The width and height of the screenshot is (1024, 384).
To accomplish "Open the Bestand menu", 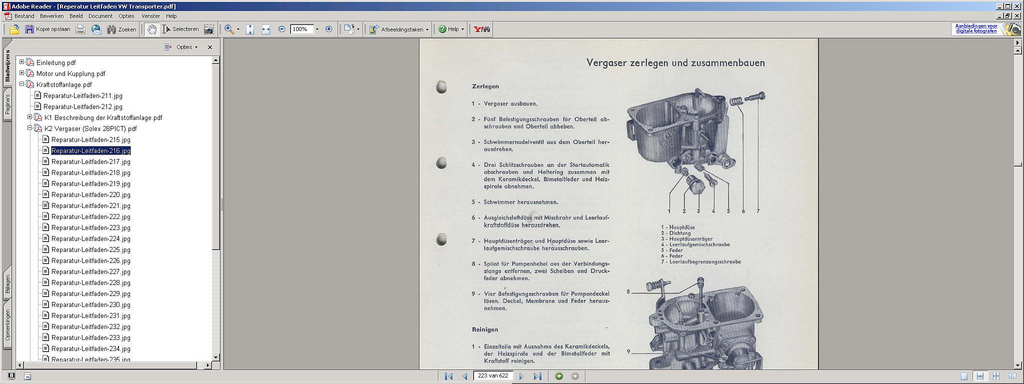I will point(24,16).
